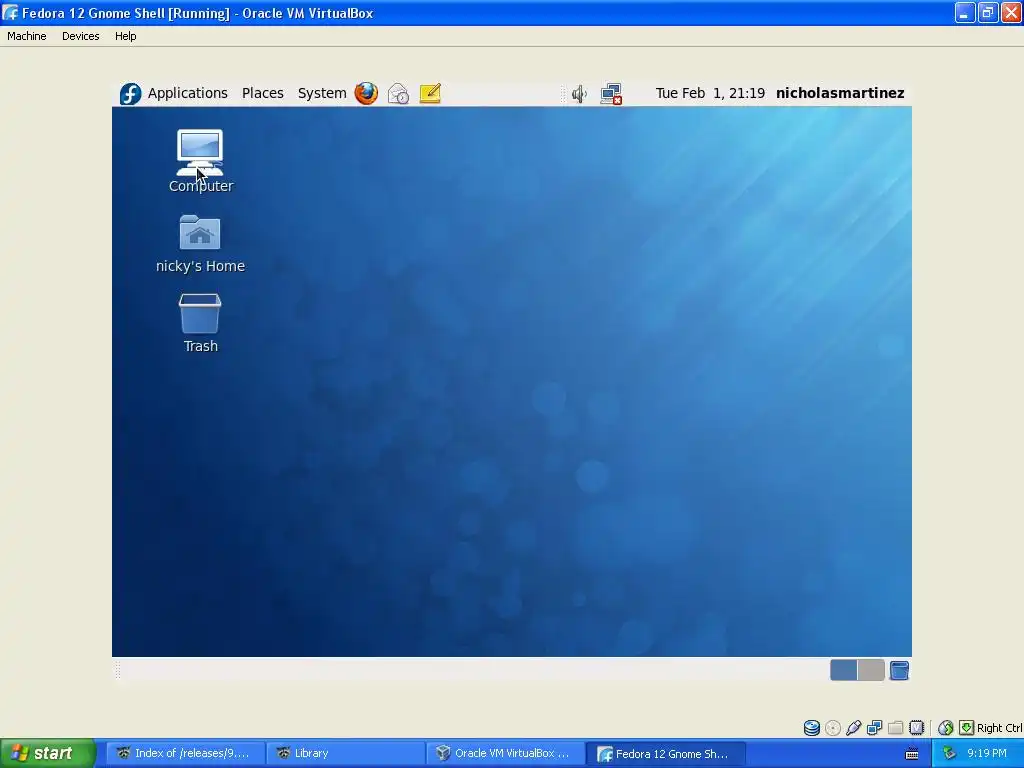
Task: Open the Fedora Applications menu
Action: pyautogui.click(x=187, y=93)
